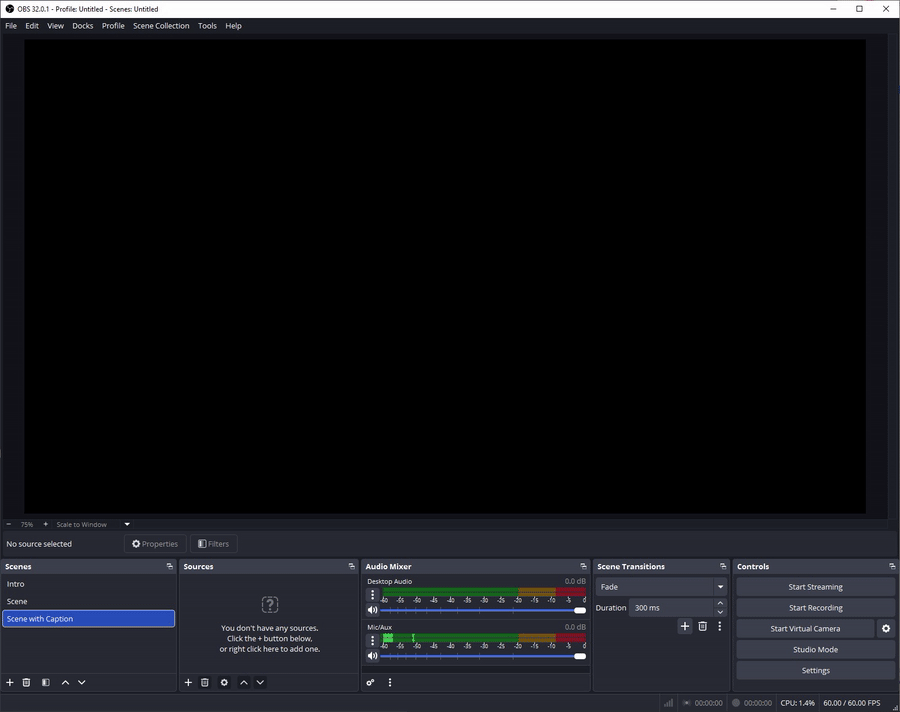
Task: Open the Scene Collection menu
Action: click(x=161, y=26)
